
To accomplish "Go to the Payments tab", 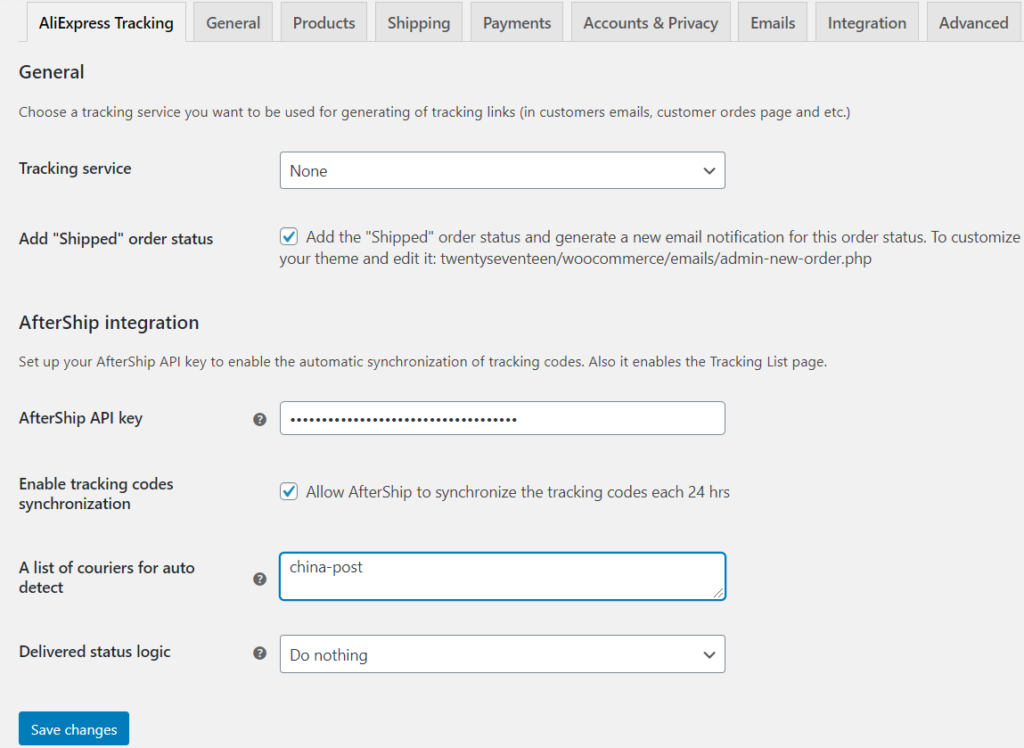I will click(516, 21).
